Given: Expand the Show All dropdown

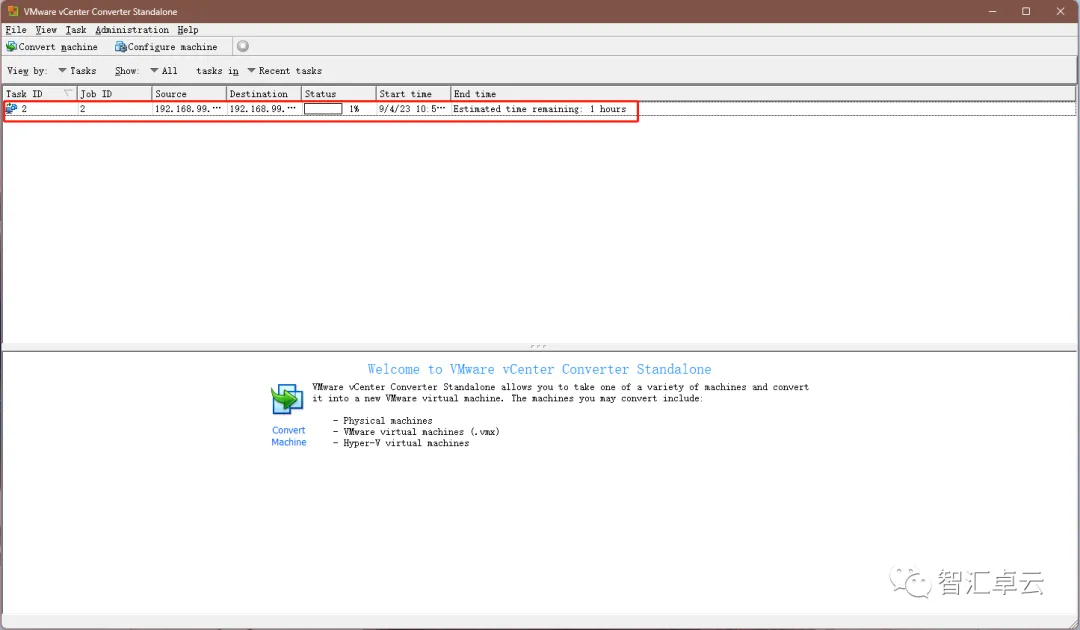Looking at the screenshot, I should tap(164, 71).
